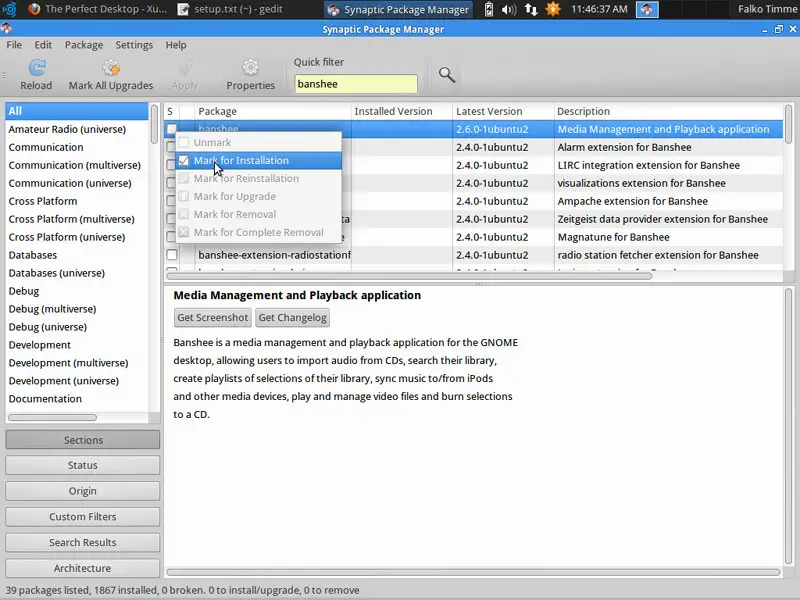The width and height of the screenshot is (800, 600).
Task: Choose Unmark in the context menu
Action: tap(259, 142)
